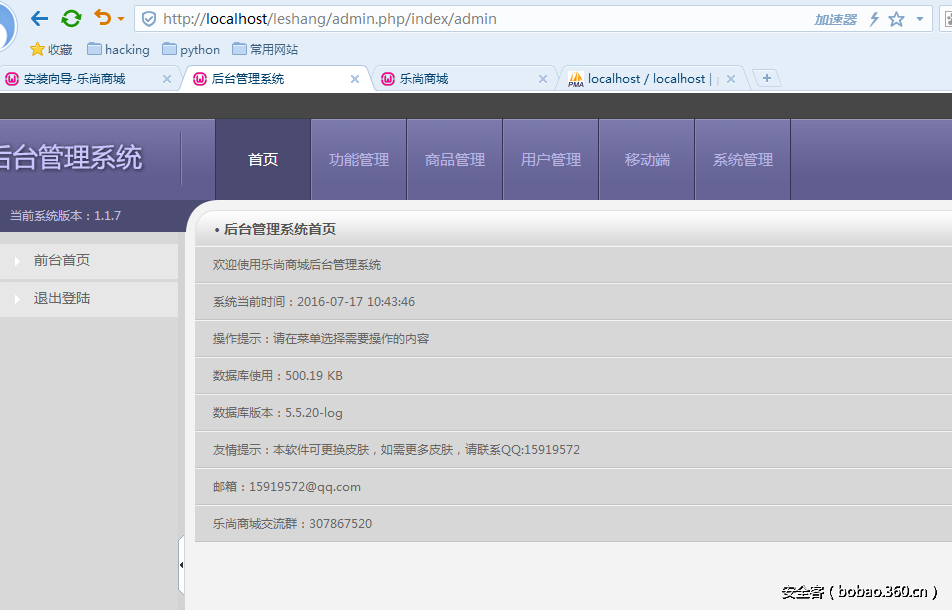Viewport: 952px width, 610px height.
Task: Click the orange undo-close arrow icon
Action: (102, 19)
